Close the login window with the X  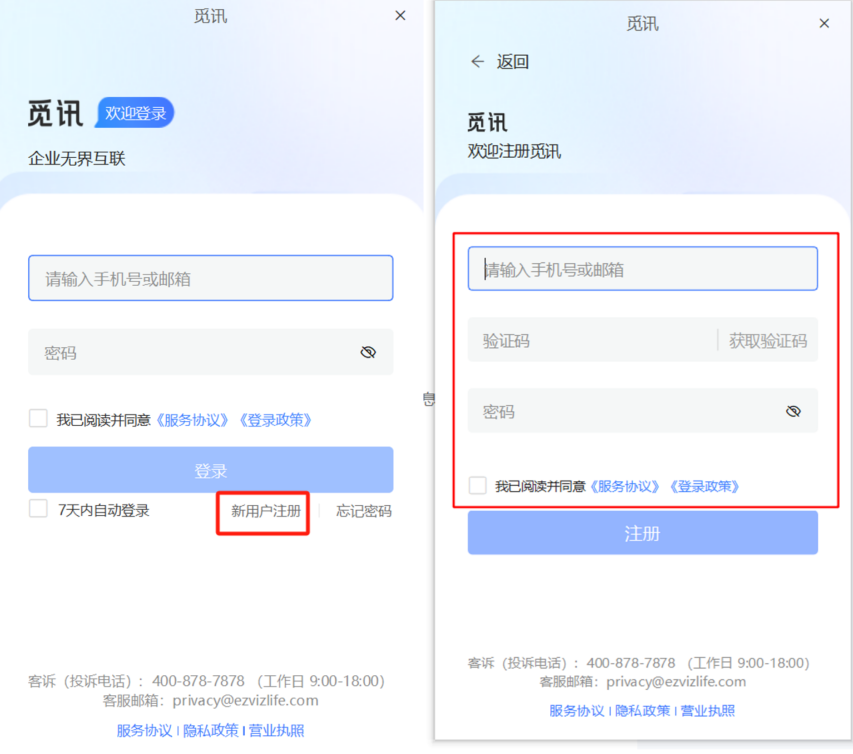tap(400, 16)
